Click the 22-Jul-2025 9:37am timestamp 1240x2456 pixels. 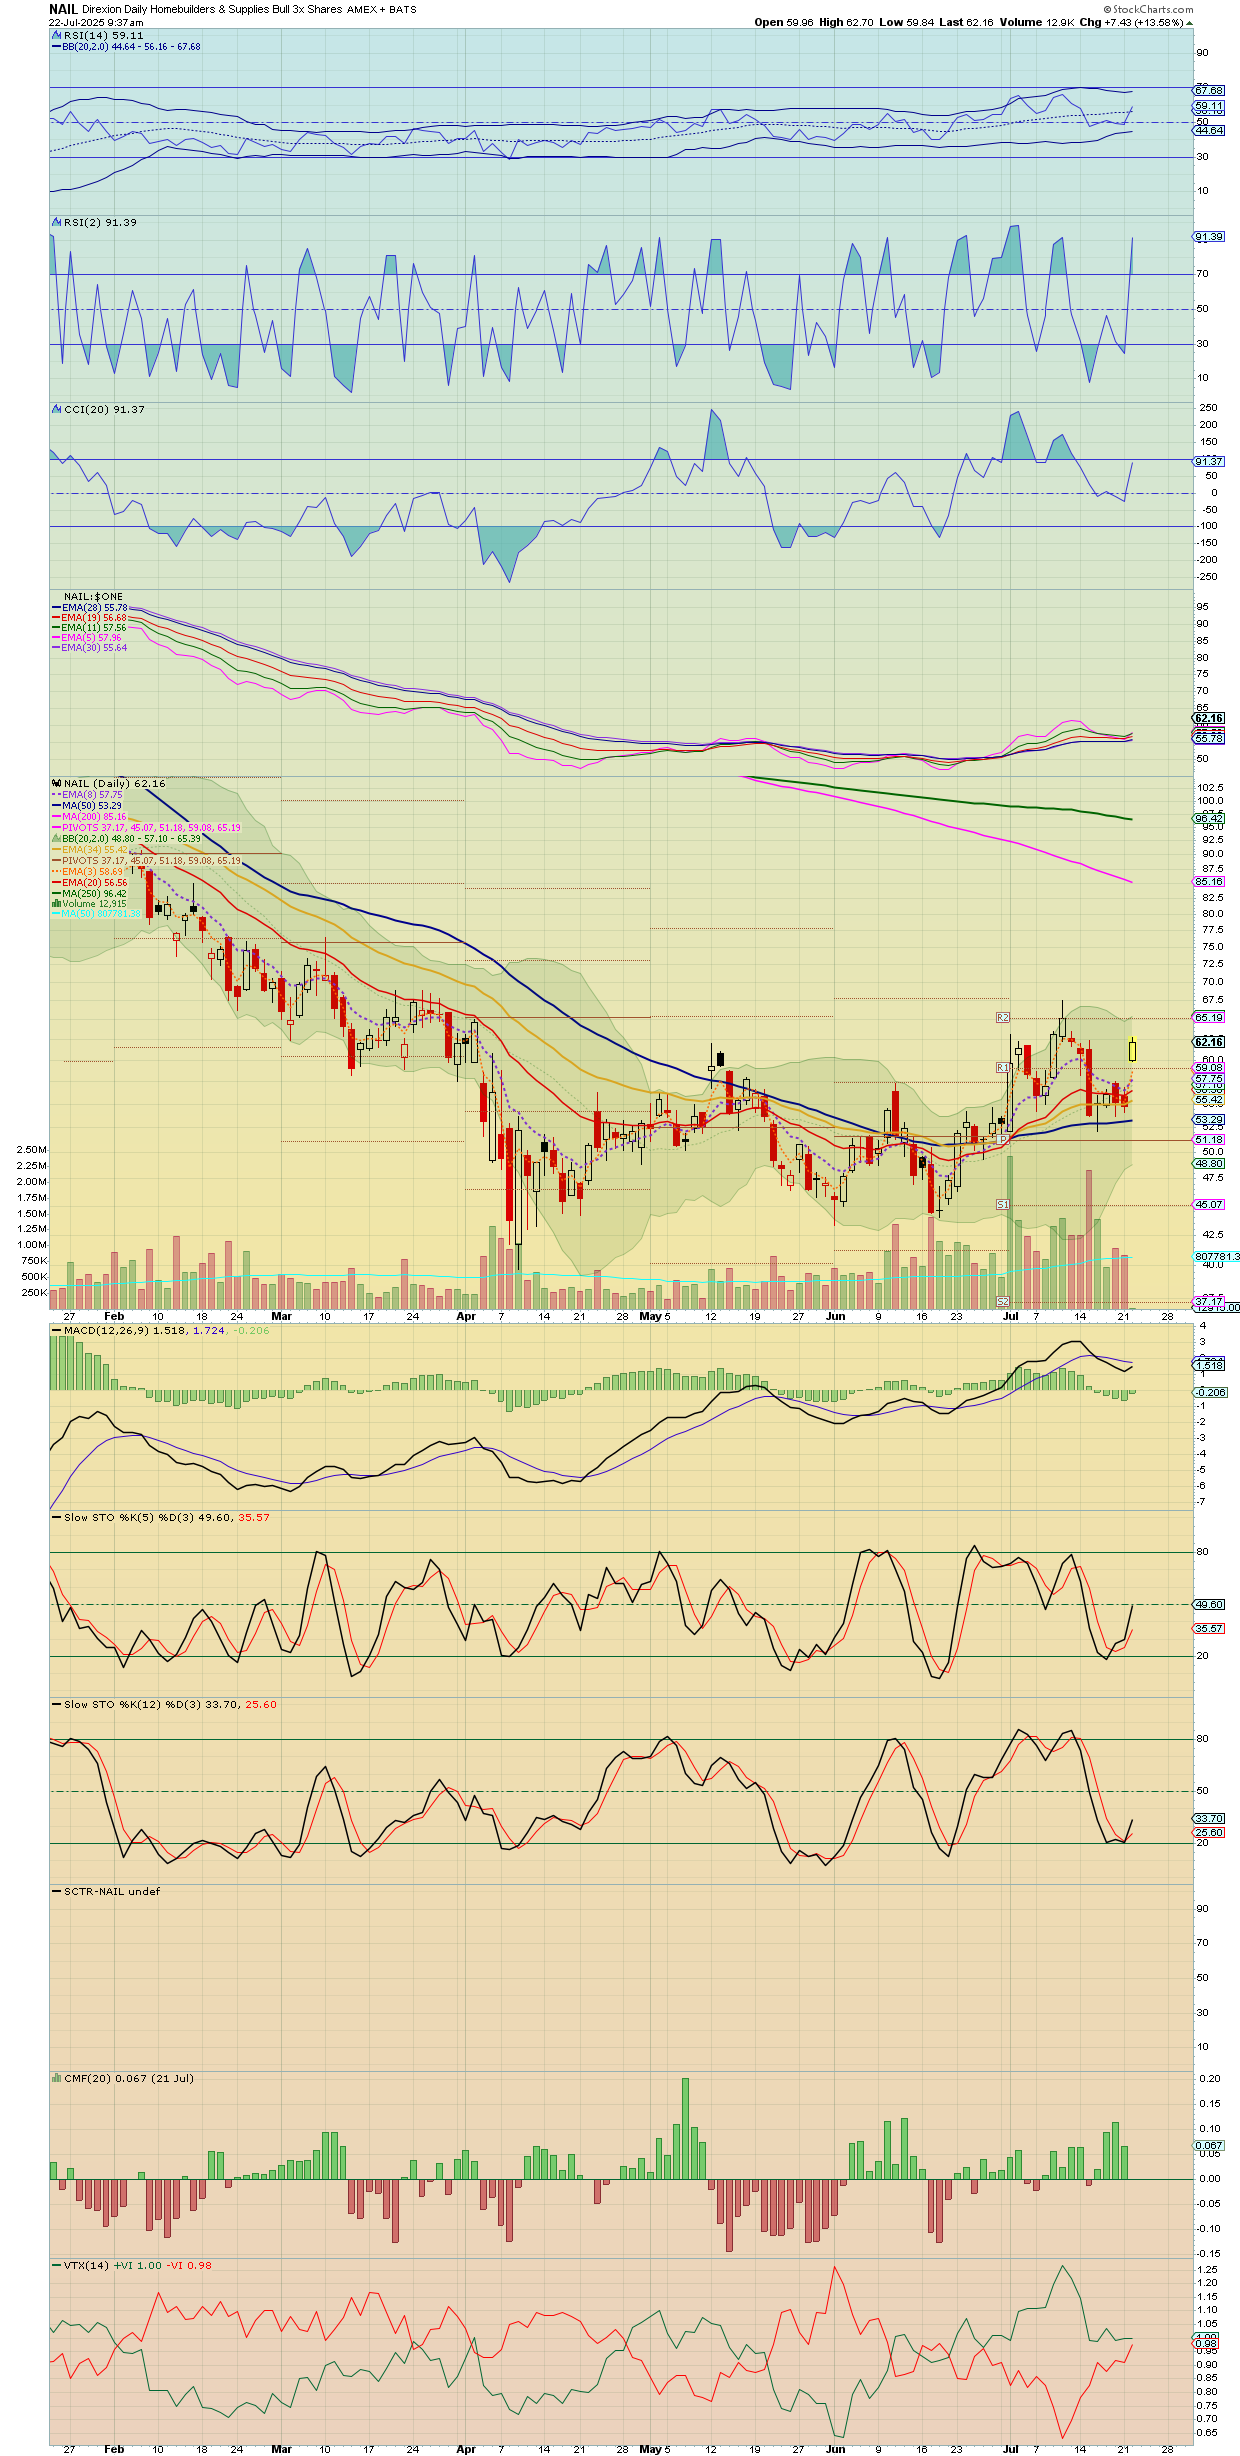coord(96,22)
